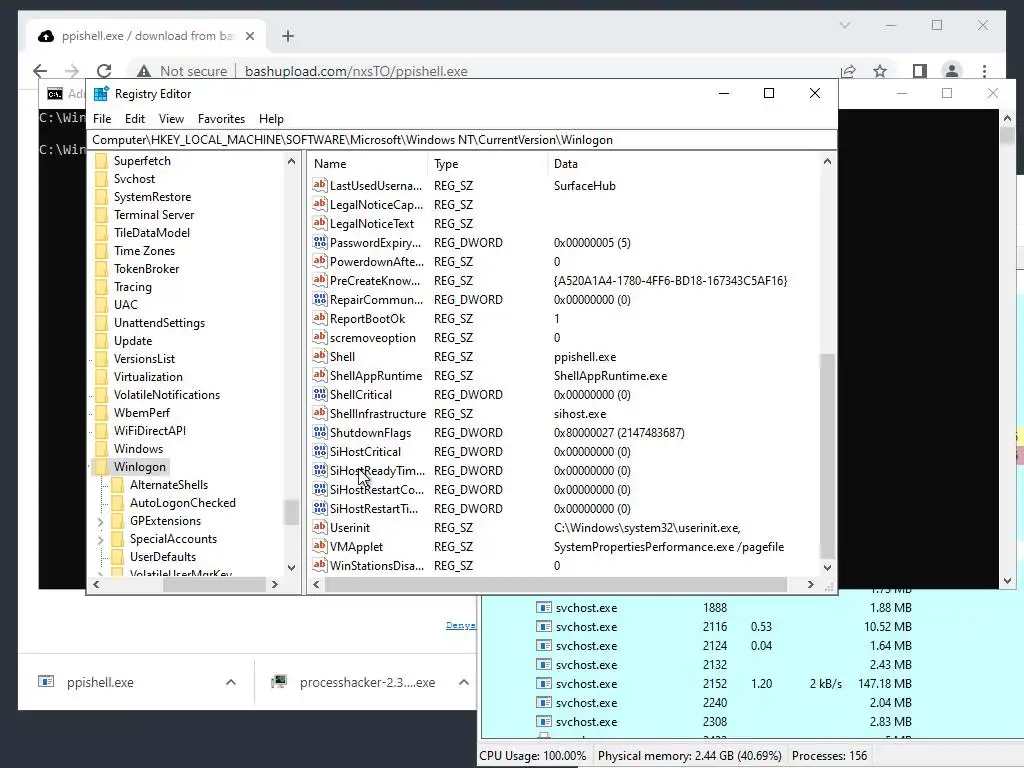This screenshot has height=768, width=1024.
Task: Select the SiHostCritical DWORD icon
Action: pos(319,451)
